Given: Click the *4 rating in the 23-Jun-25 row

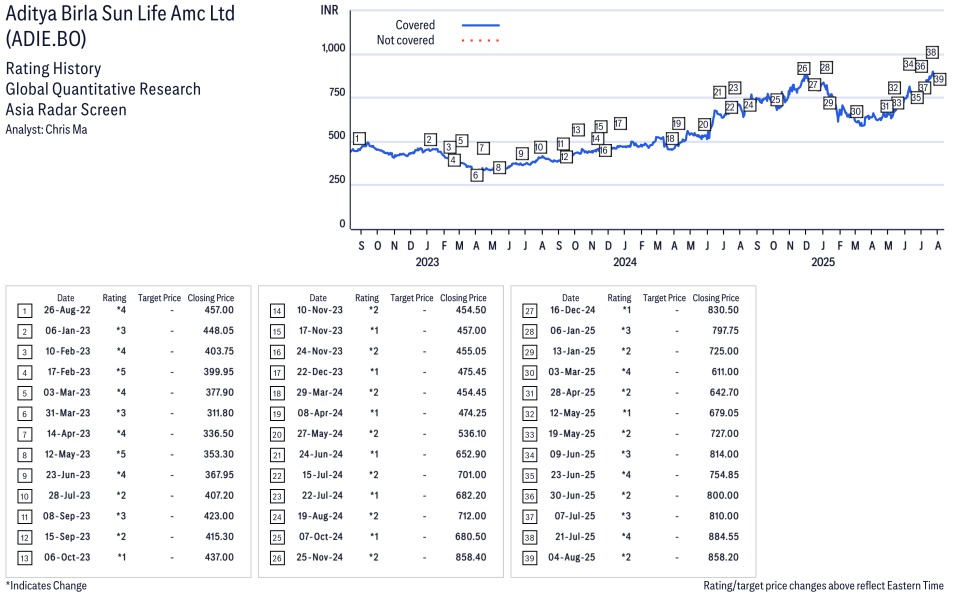Looking at the screenshot, I should pos(626,475).
